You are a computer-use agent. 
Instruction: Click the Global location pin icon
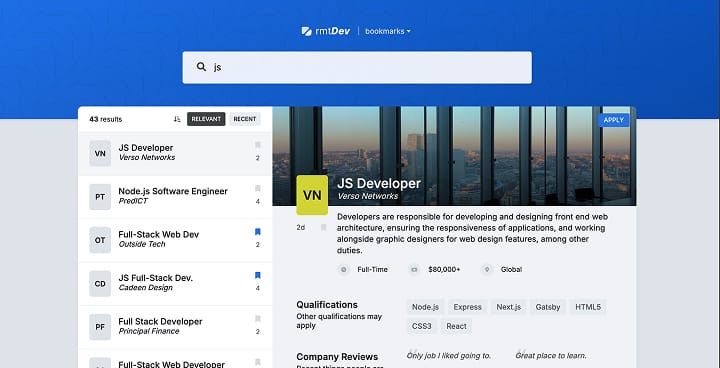tap(487, 270)
